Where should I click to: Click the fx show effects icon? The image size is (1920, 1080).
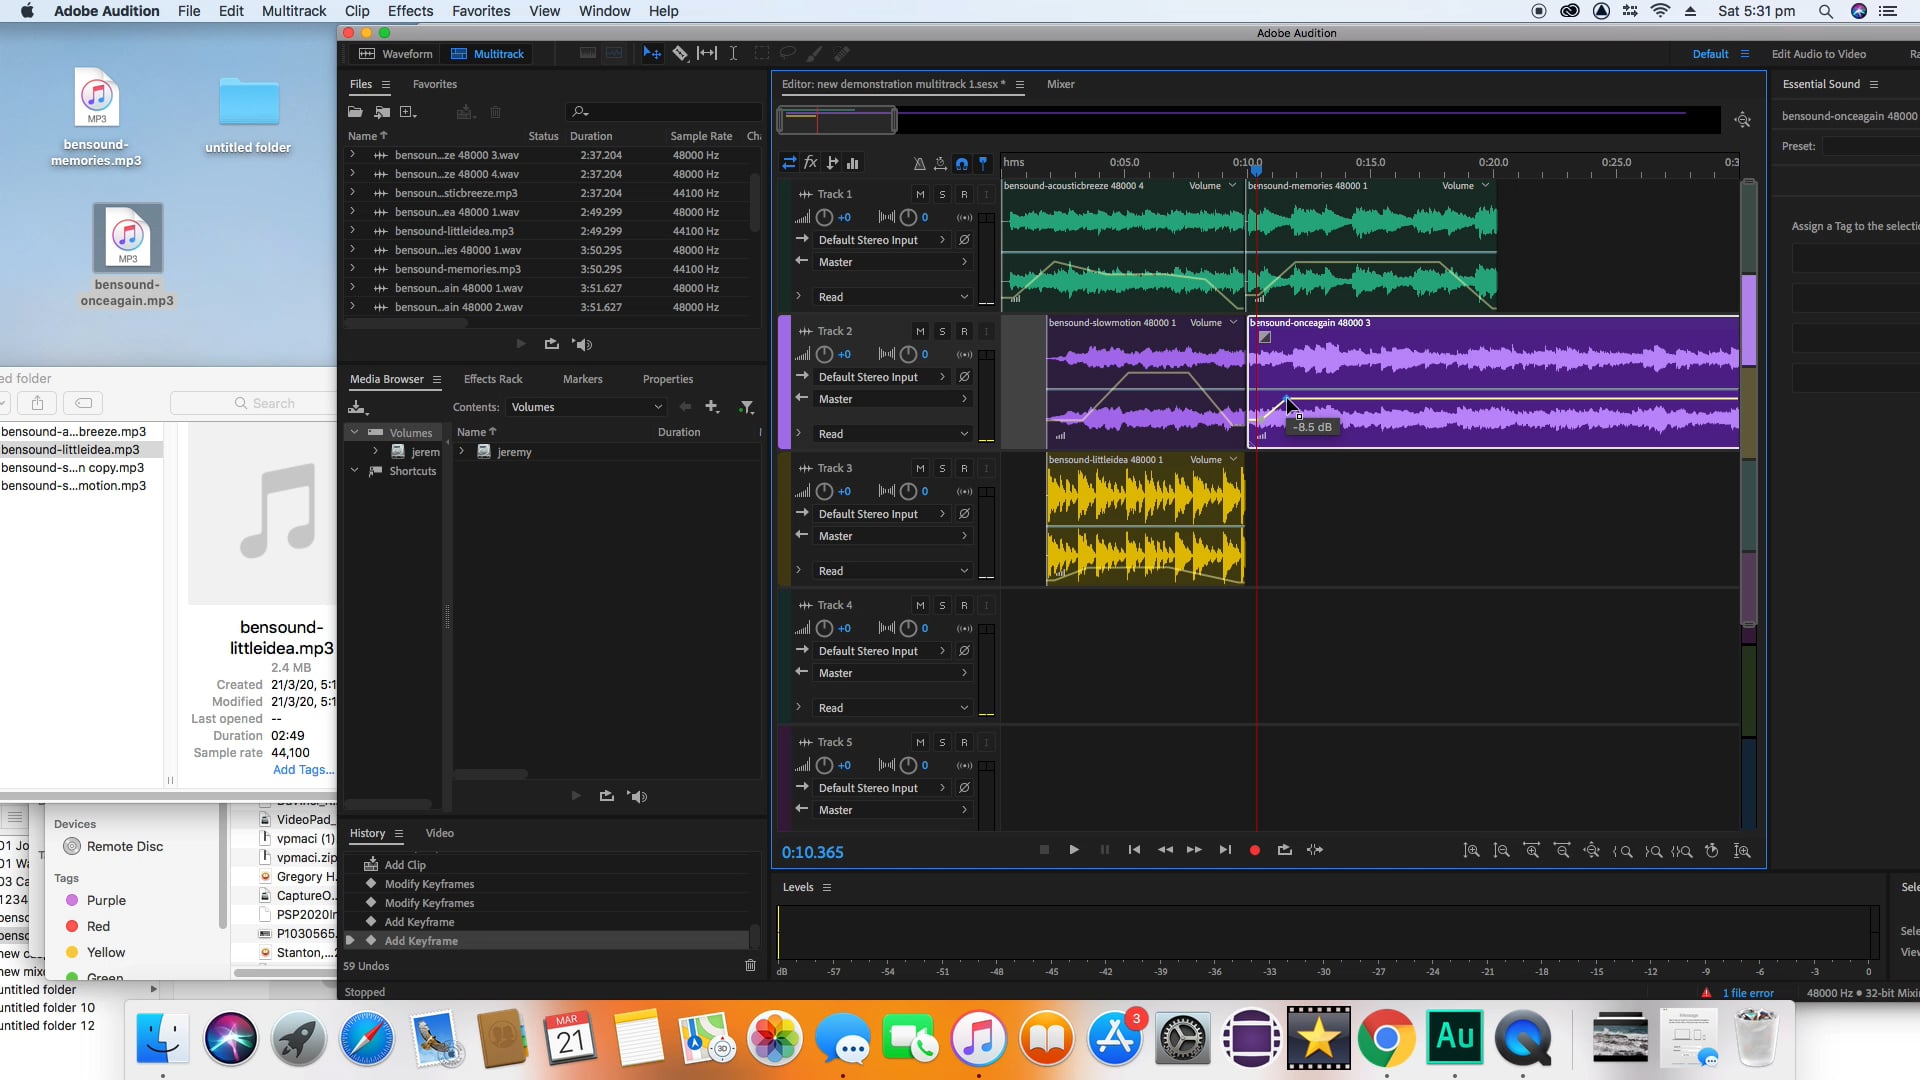tap(810, 163)
